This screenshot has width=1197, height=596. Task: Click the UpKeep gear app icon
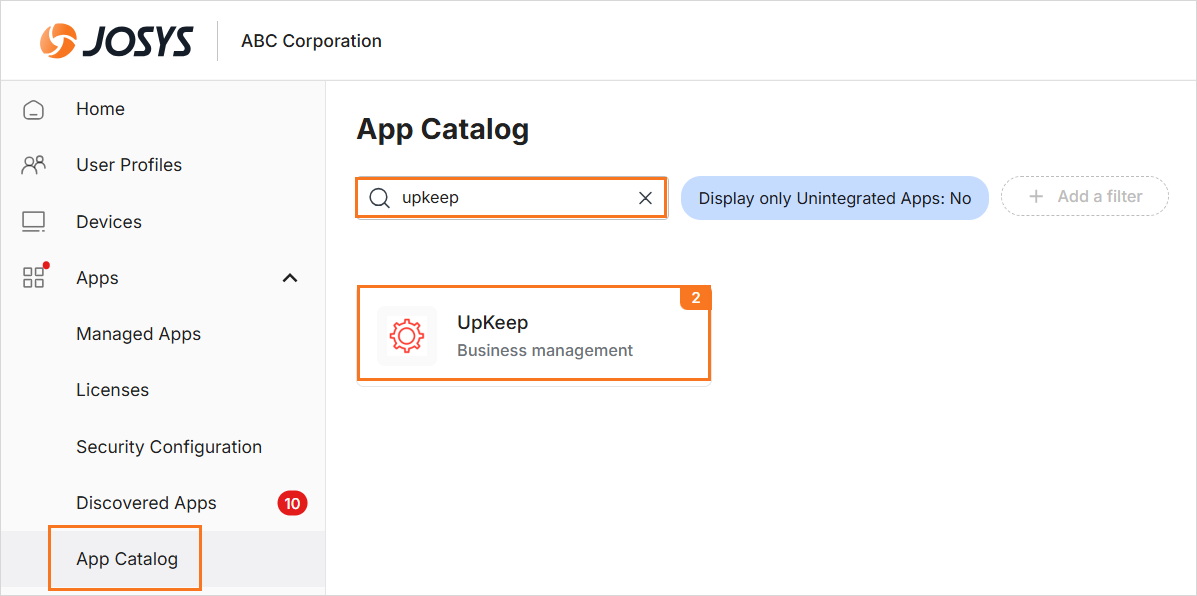407,336
